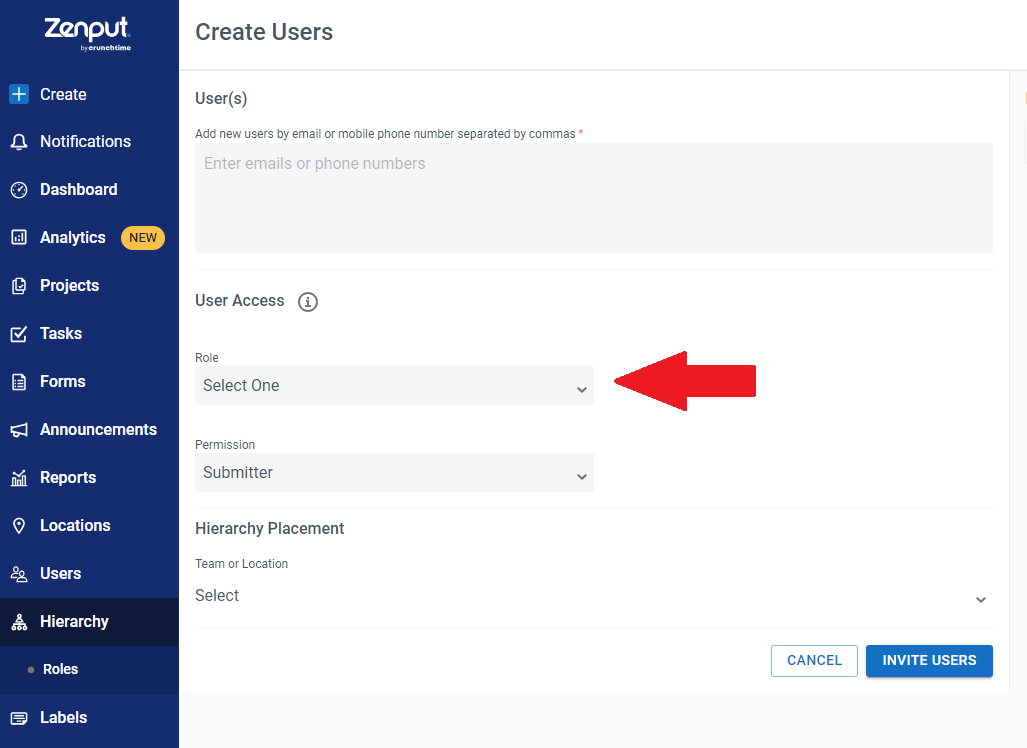Click the User(s) section heading
Image resolution: width=1027 pixels, height=748 pixels.
(x=221, y=99)
